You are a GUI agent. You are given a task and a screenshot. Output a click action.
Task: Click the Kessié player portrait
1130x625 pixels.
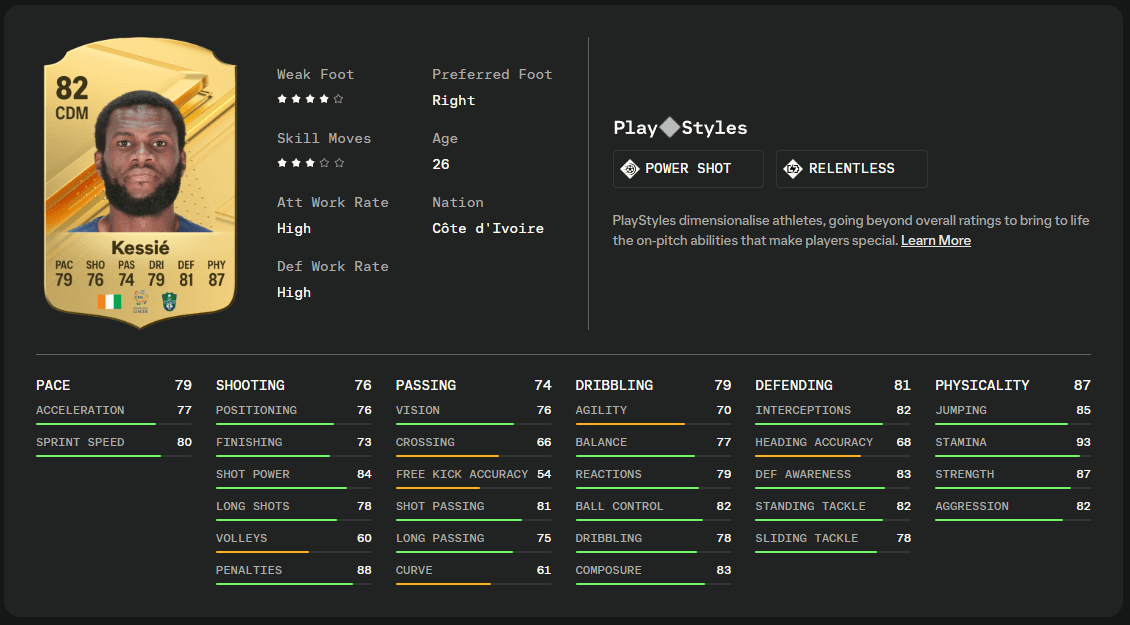pos(140,161)
